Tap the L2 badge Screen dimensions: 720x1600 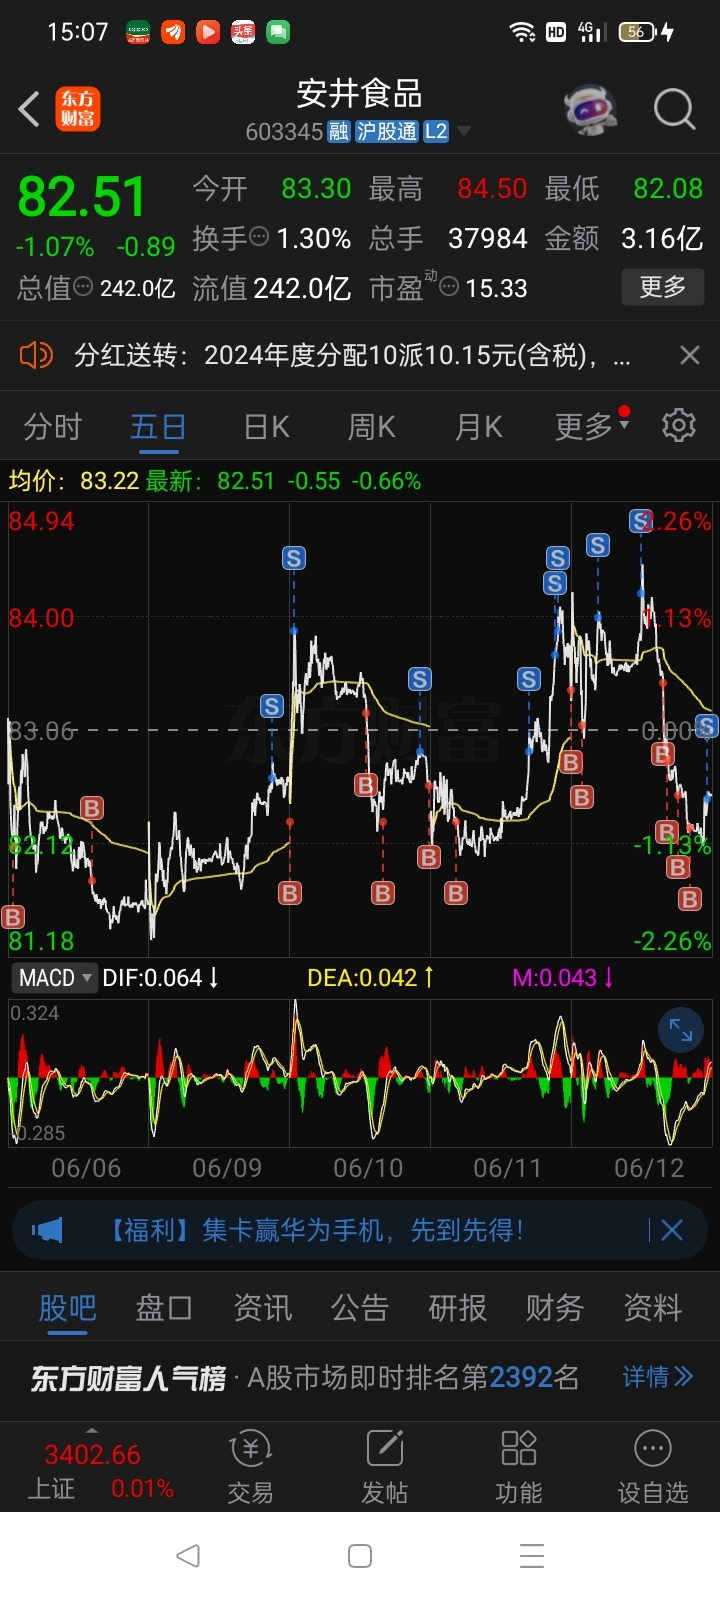(436, 132)
